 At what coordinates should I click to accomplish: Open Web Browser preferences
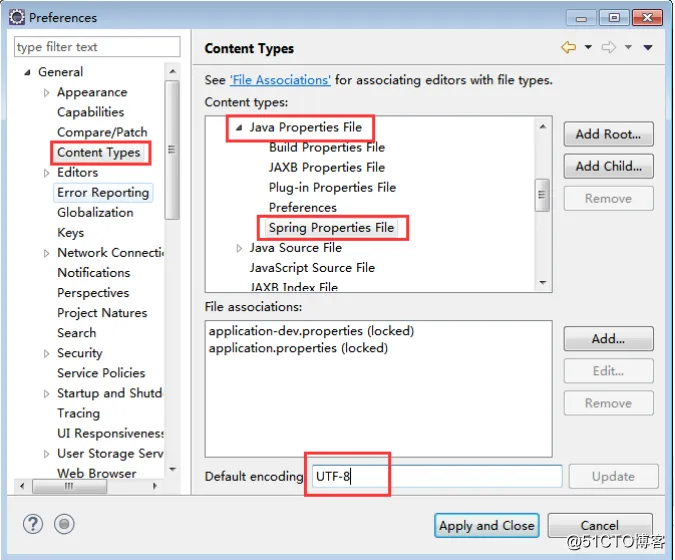pyautogui.click(x=96, y=473)
